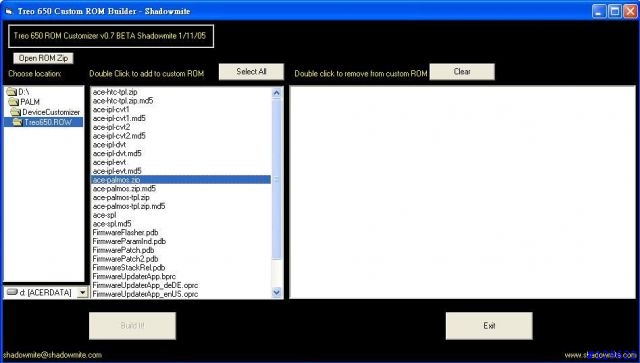This screenshot has height=363, width=640.
Task: Maximize the ROM Builder window
Action: (x=615, y=11)
